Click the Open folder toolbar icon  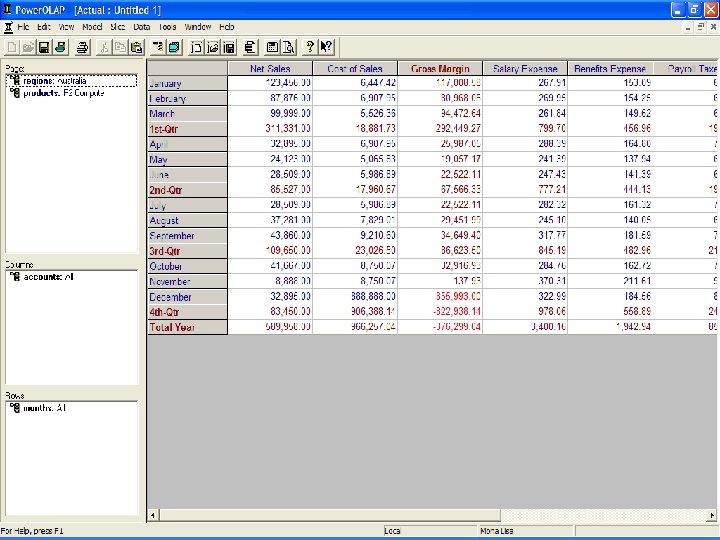point(28,47)
